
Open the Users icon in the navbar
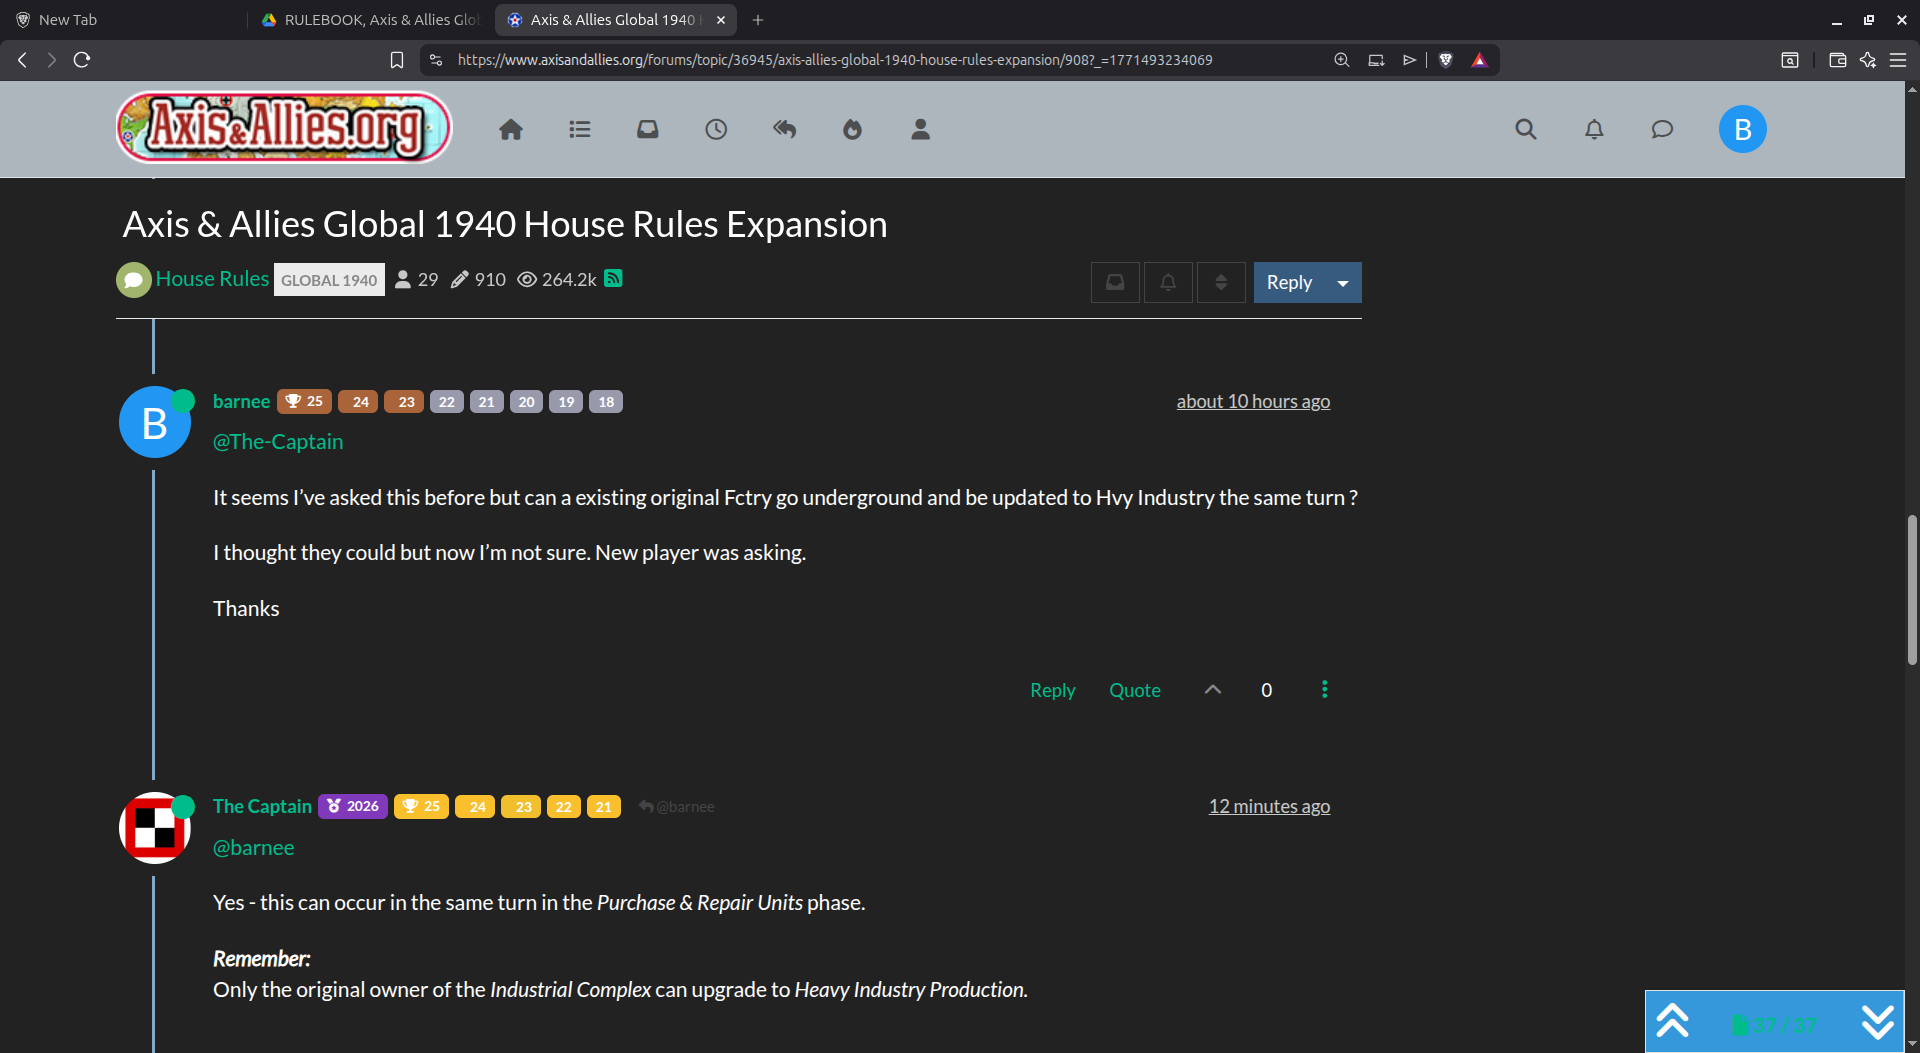tap(920, 129)
